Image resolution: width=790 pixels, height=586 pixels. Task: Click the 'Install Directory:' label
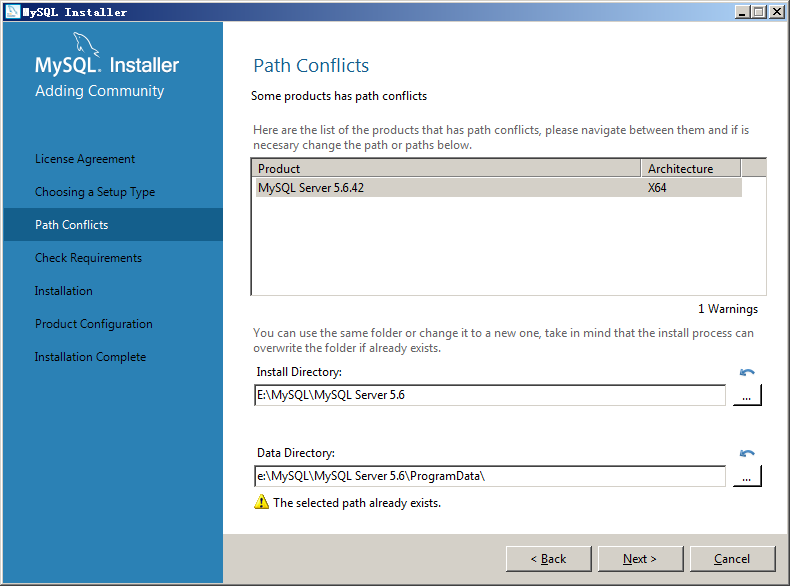point(299,372)
